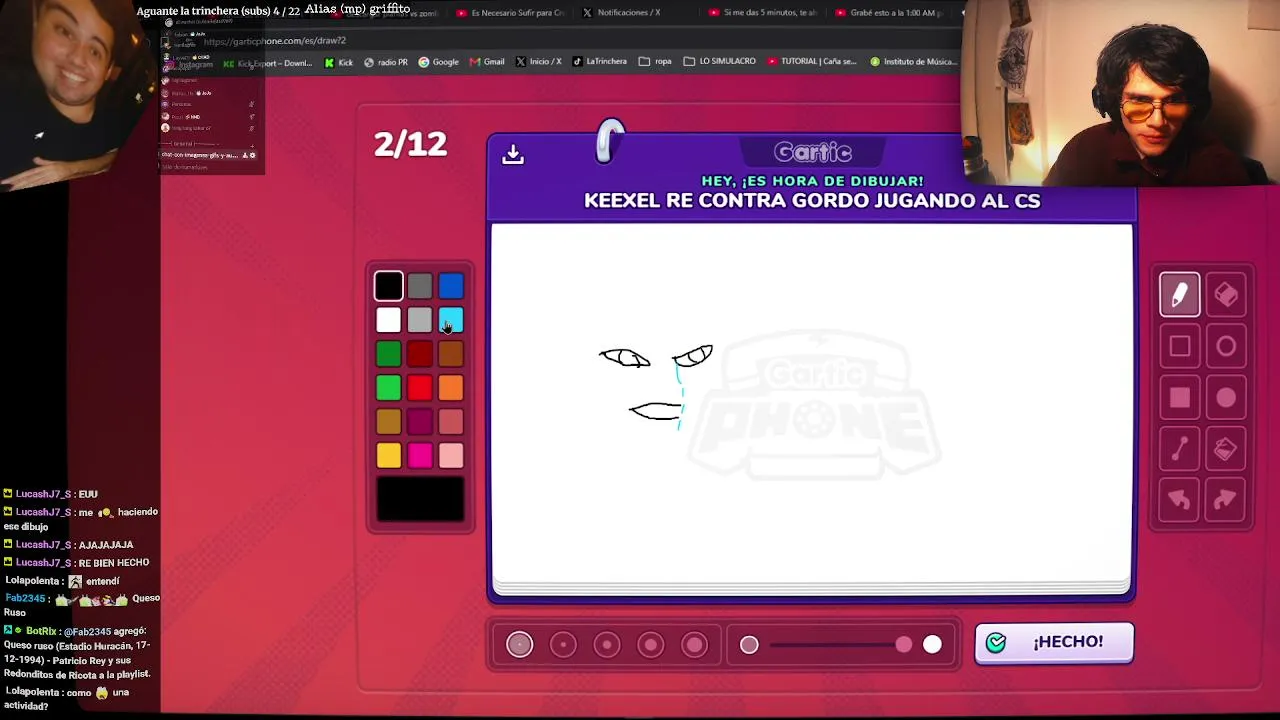The width and height of the screenshot is (1280, 720).
Task: Pick the dark red color swatch
Action: pos(420,354)
